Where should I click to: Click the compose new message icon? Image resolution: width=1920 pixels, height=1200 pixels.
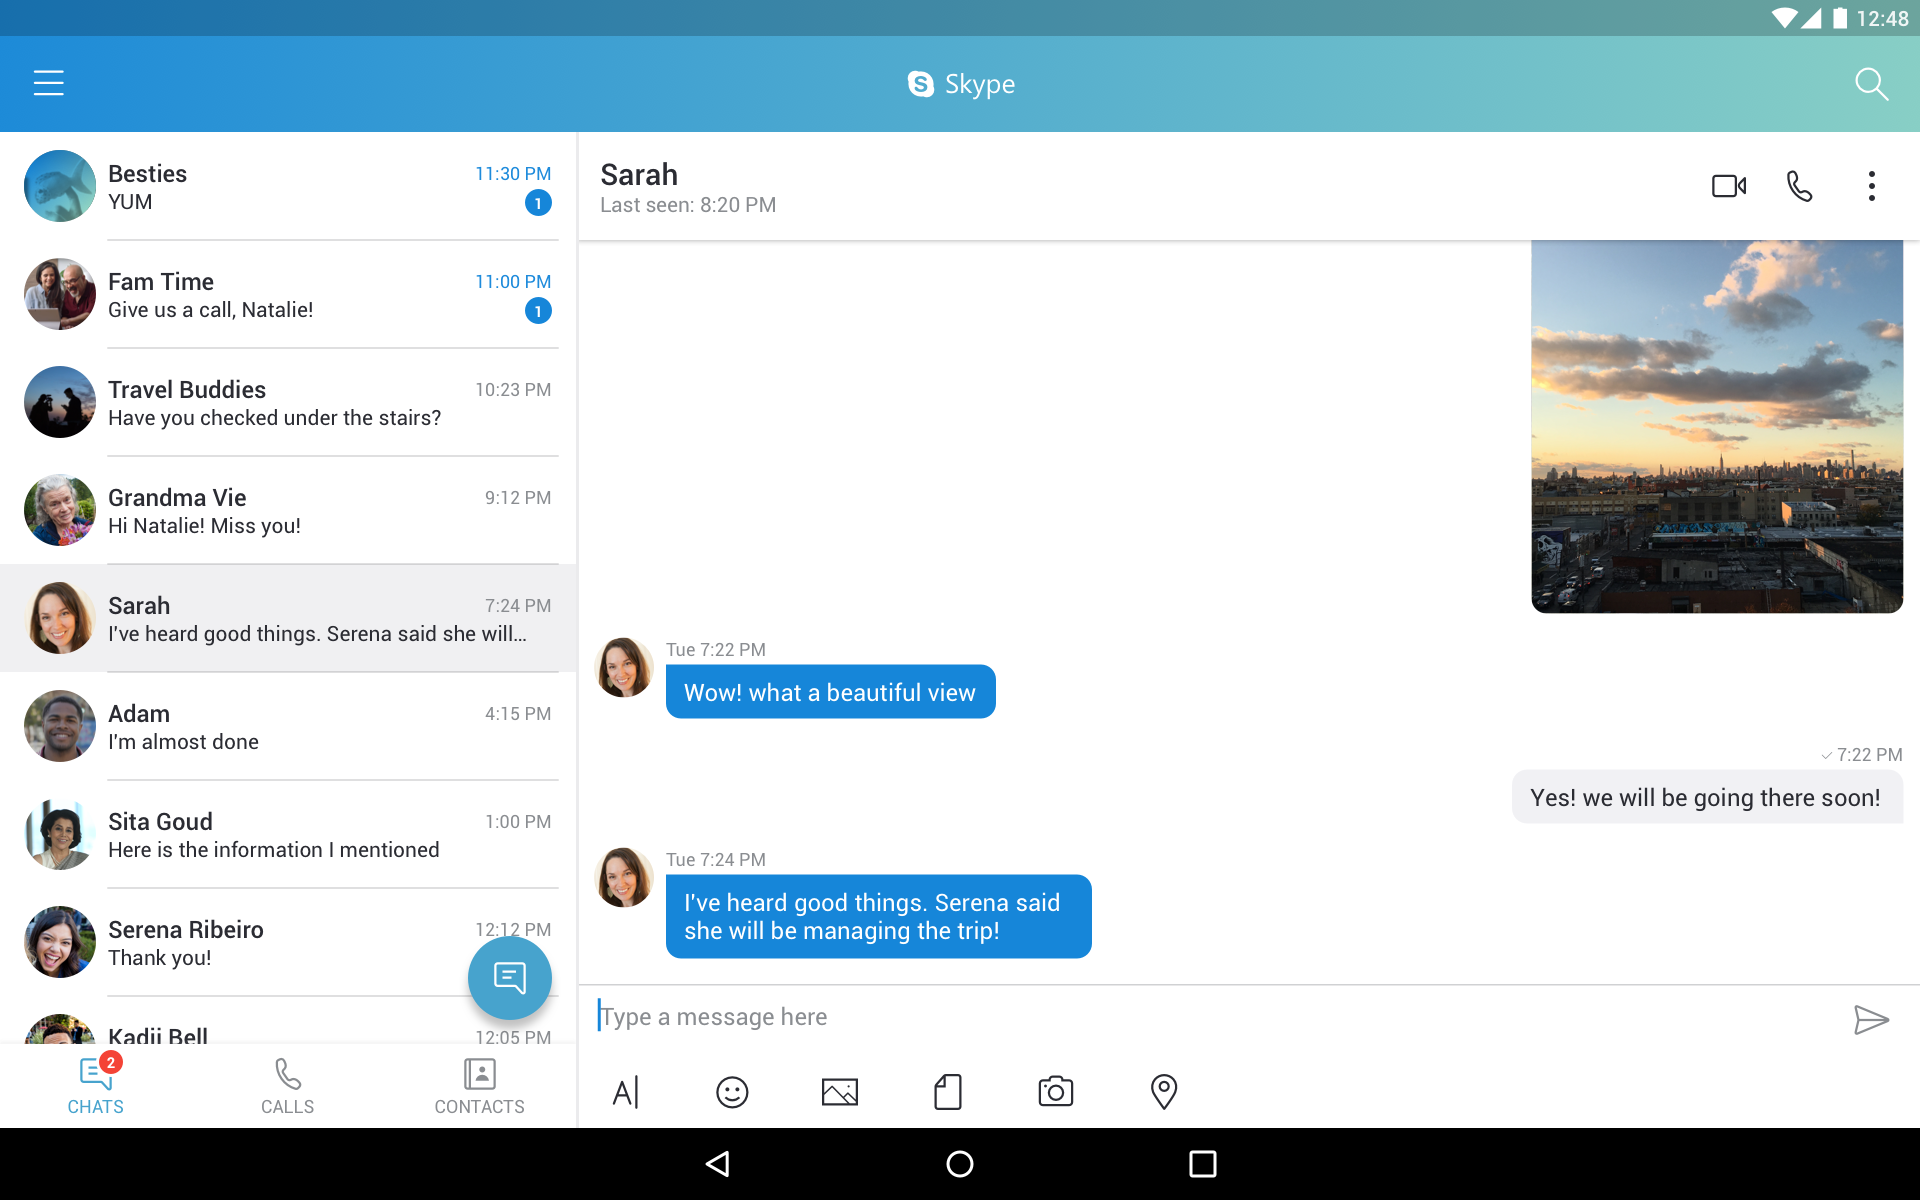(509, 979)
